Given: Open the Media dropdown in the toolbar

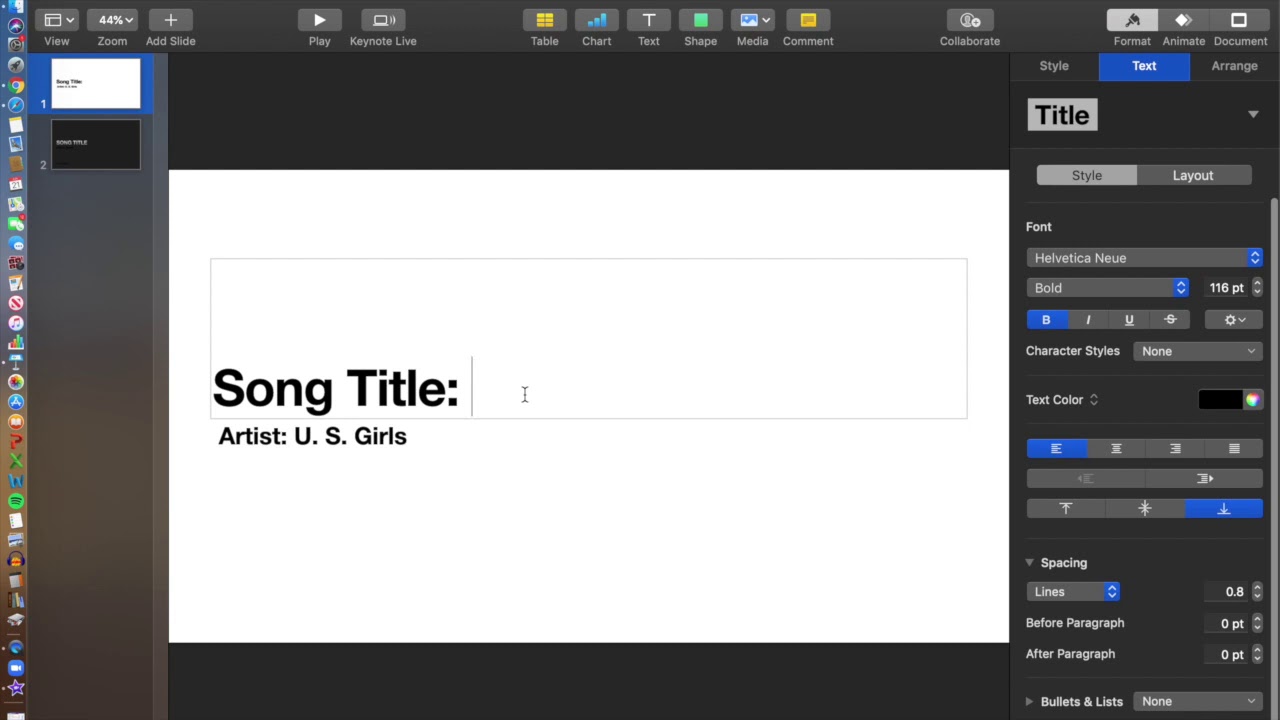Looking at the screenshot, I should point(752,20).
